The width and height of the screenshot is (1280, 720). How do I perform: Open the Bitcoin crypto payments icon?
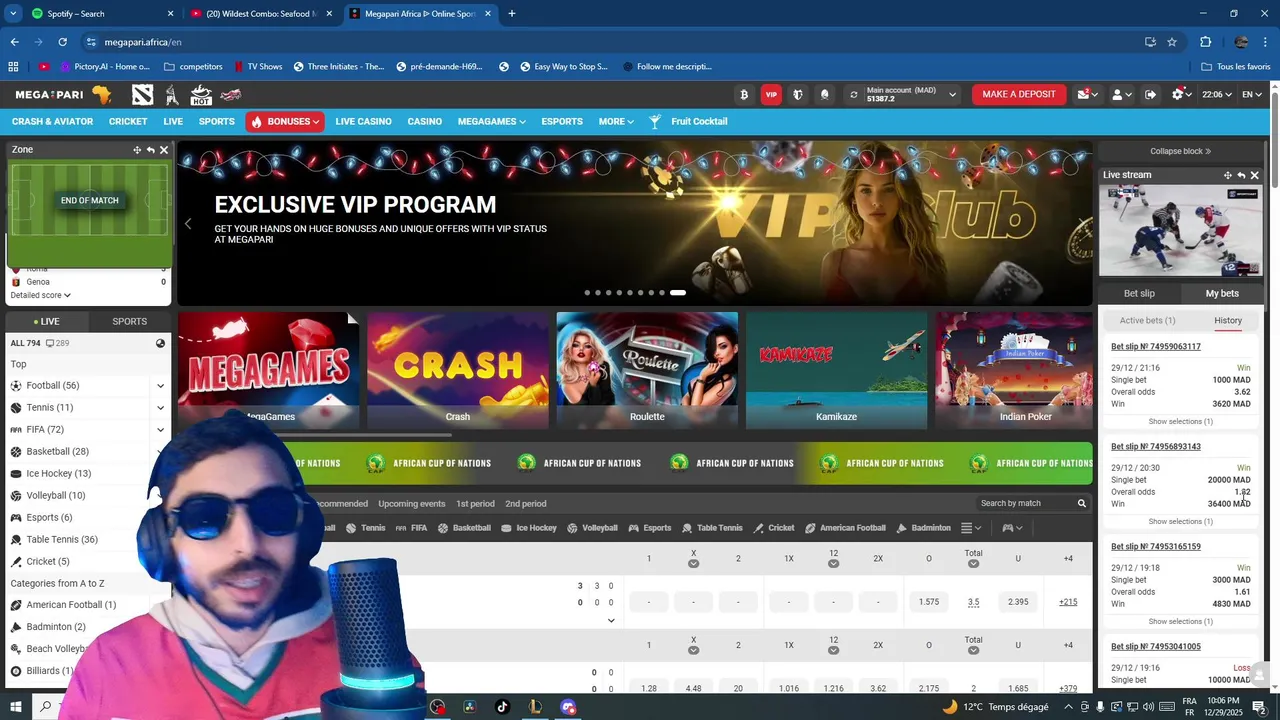click(743, 94)
